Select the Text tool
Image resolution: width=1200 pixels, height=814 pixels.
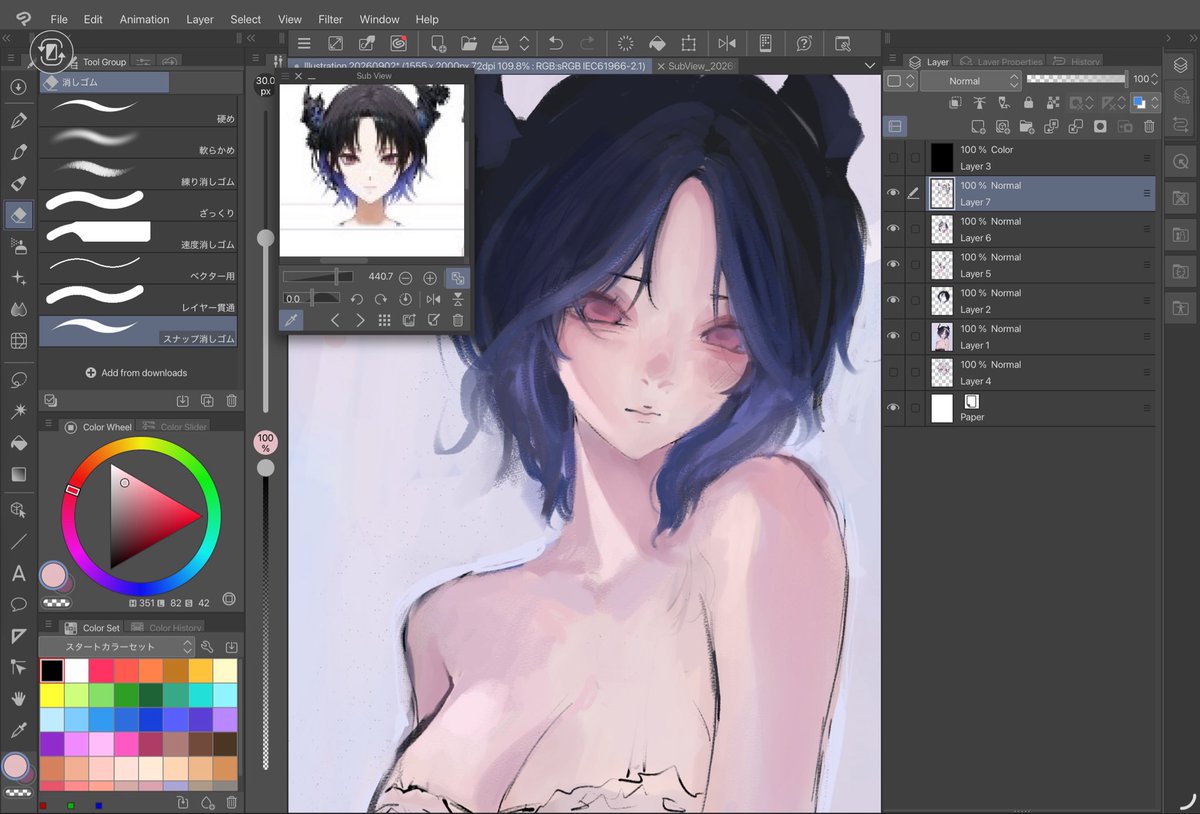[18, 573]
